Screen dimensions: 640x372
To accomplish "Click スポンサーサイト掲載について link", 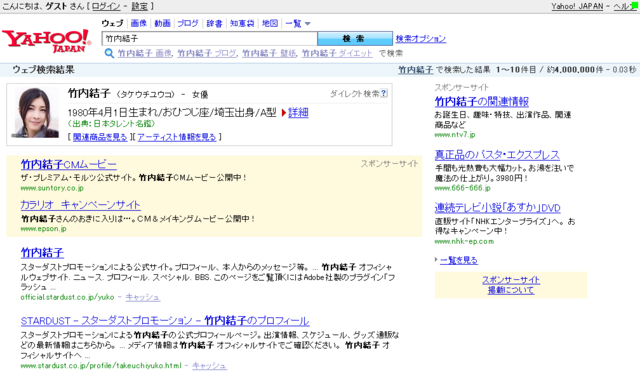I will tap(511, 285).
